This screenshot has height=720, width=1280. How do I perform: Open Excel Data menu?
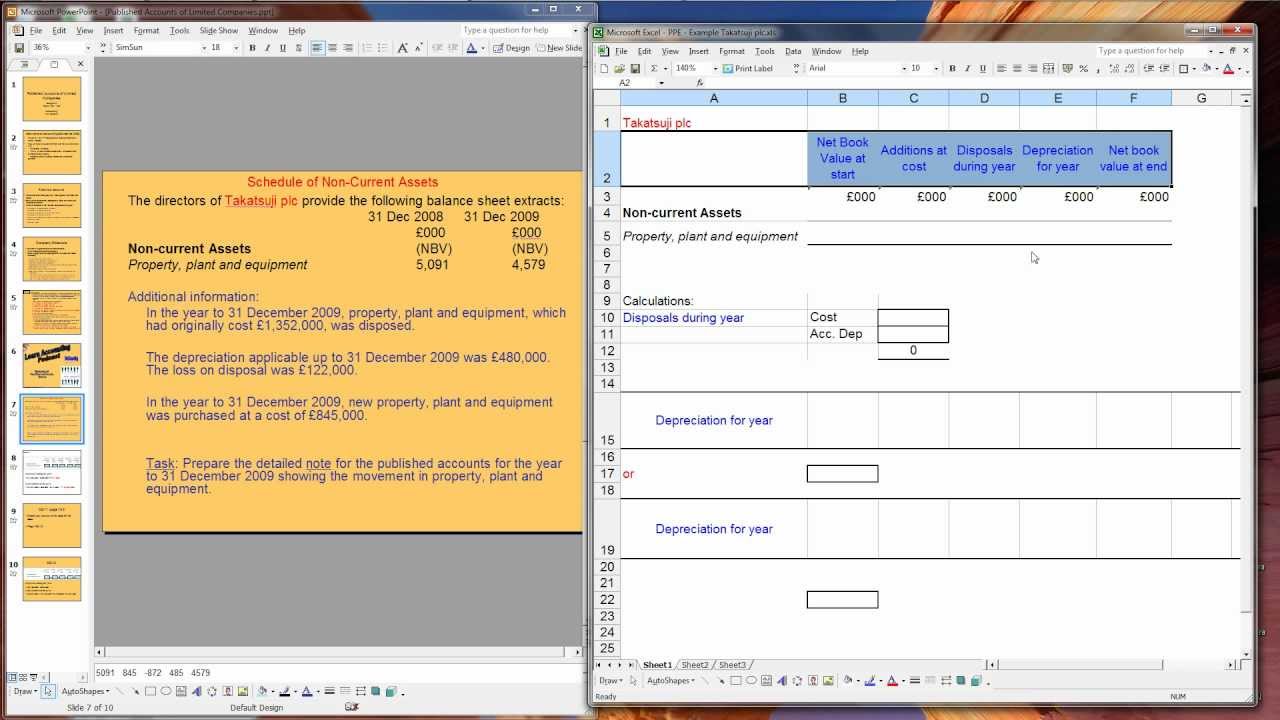[x=793, y=51]
